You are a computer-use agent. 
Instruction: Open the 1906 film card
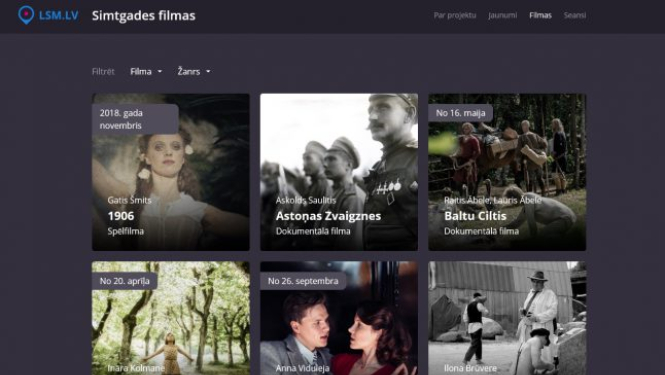click(170, 172)
